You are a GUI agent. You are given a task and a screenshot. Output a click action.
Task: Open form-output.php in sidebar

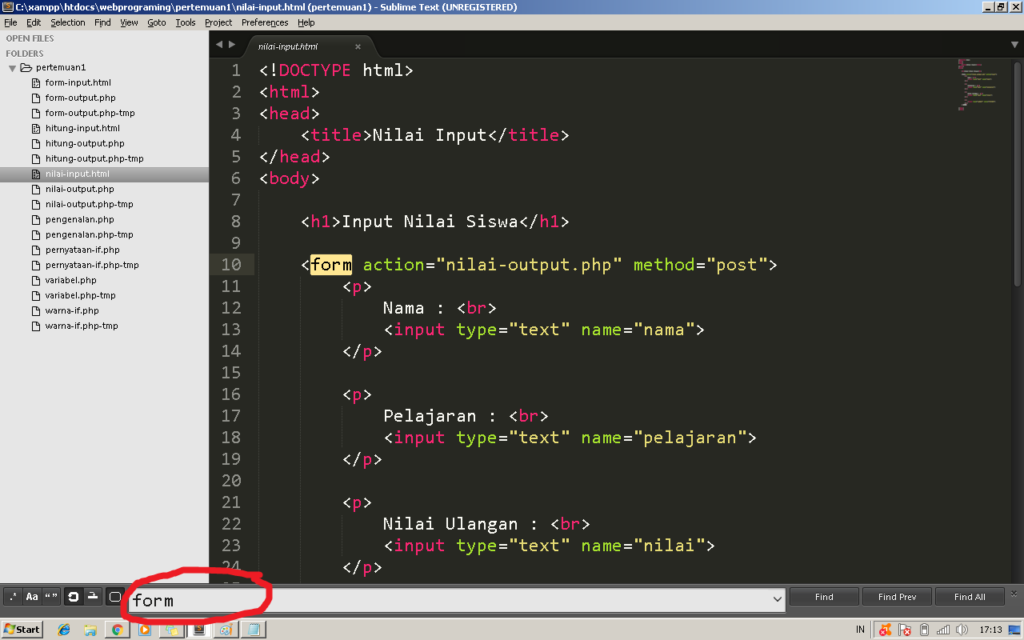tap(80, 97)
